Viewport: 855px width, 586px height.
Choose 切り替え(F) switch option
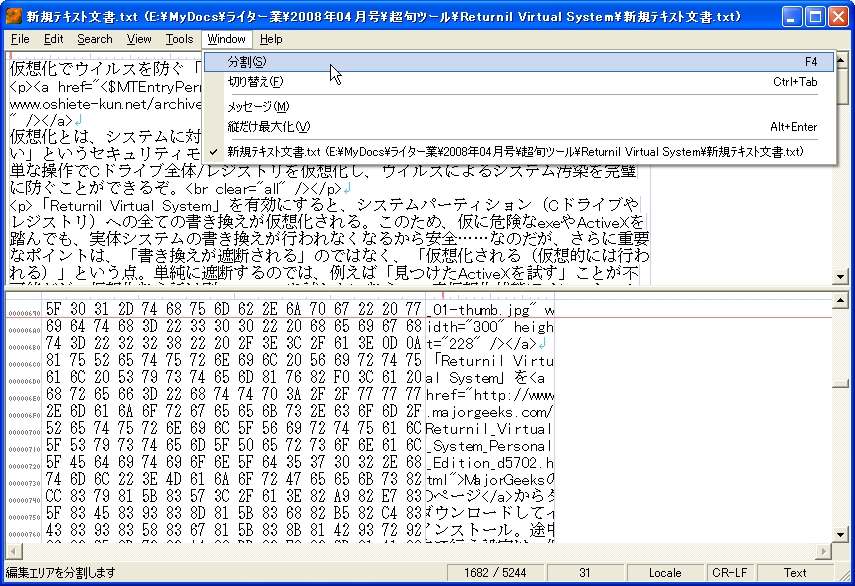coord(519,82)
